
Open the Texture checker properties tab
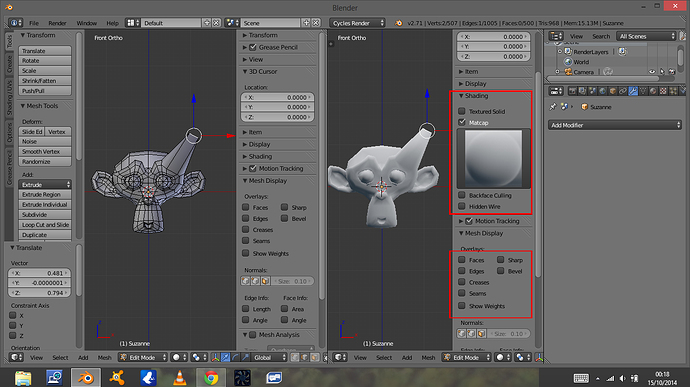663,91
